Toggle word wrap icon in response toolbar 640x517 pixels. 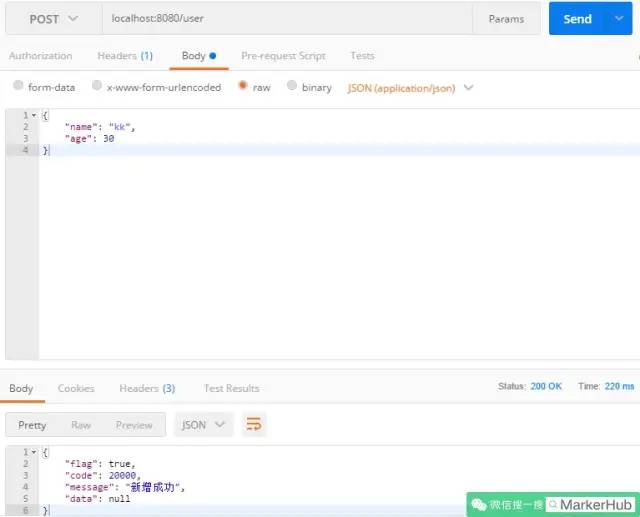point(253,424)
